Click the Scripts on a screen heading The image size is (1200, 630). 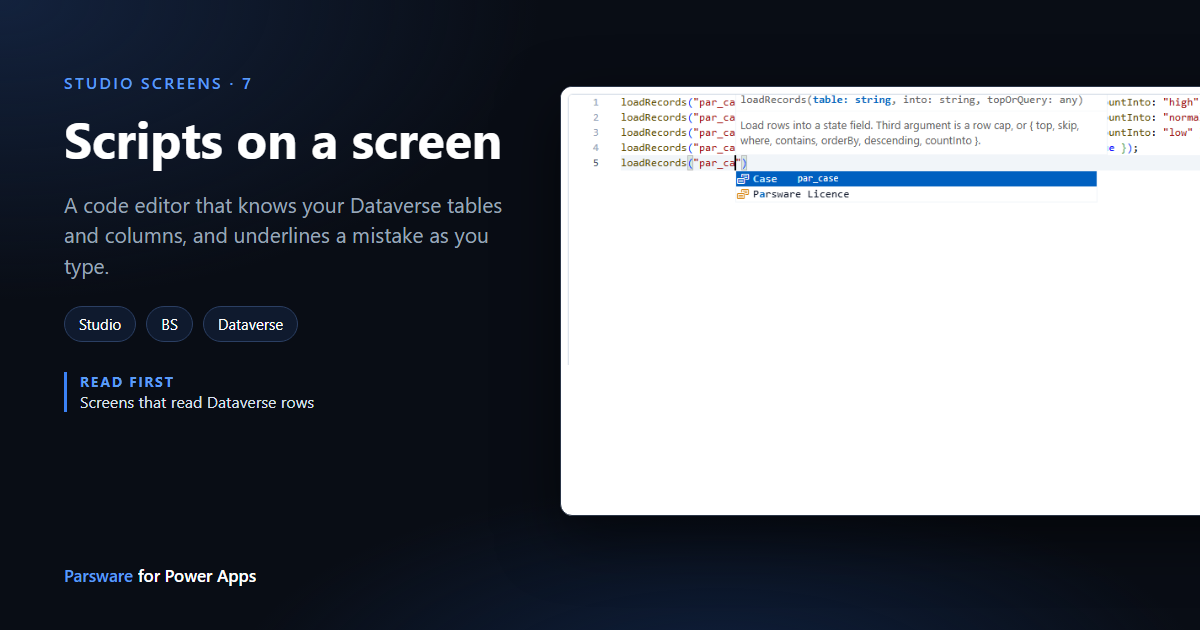[283, 140]
